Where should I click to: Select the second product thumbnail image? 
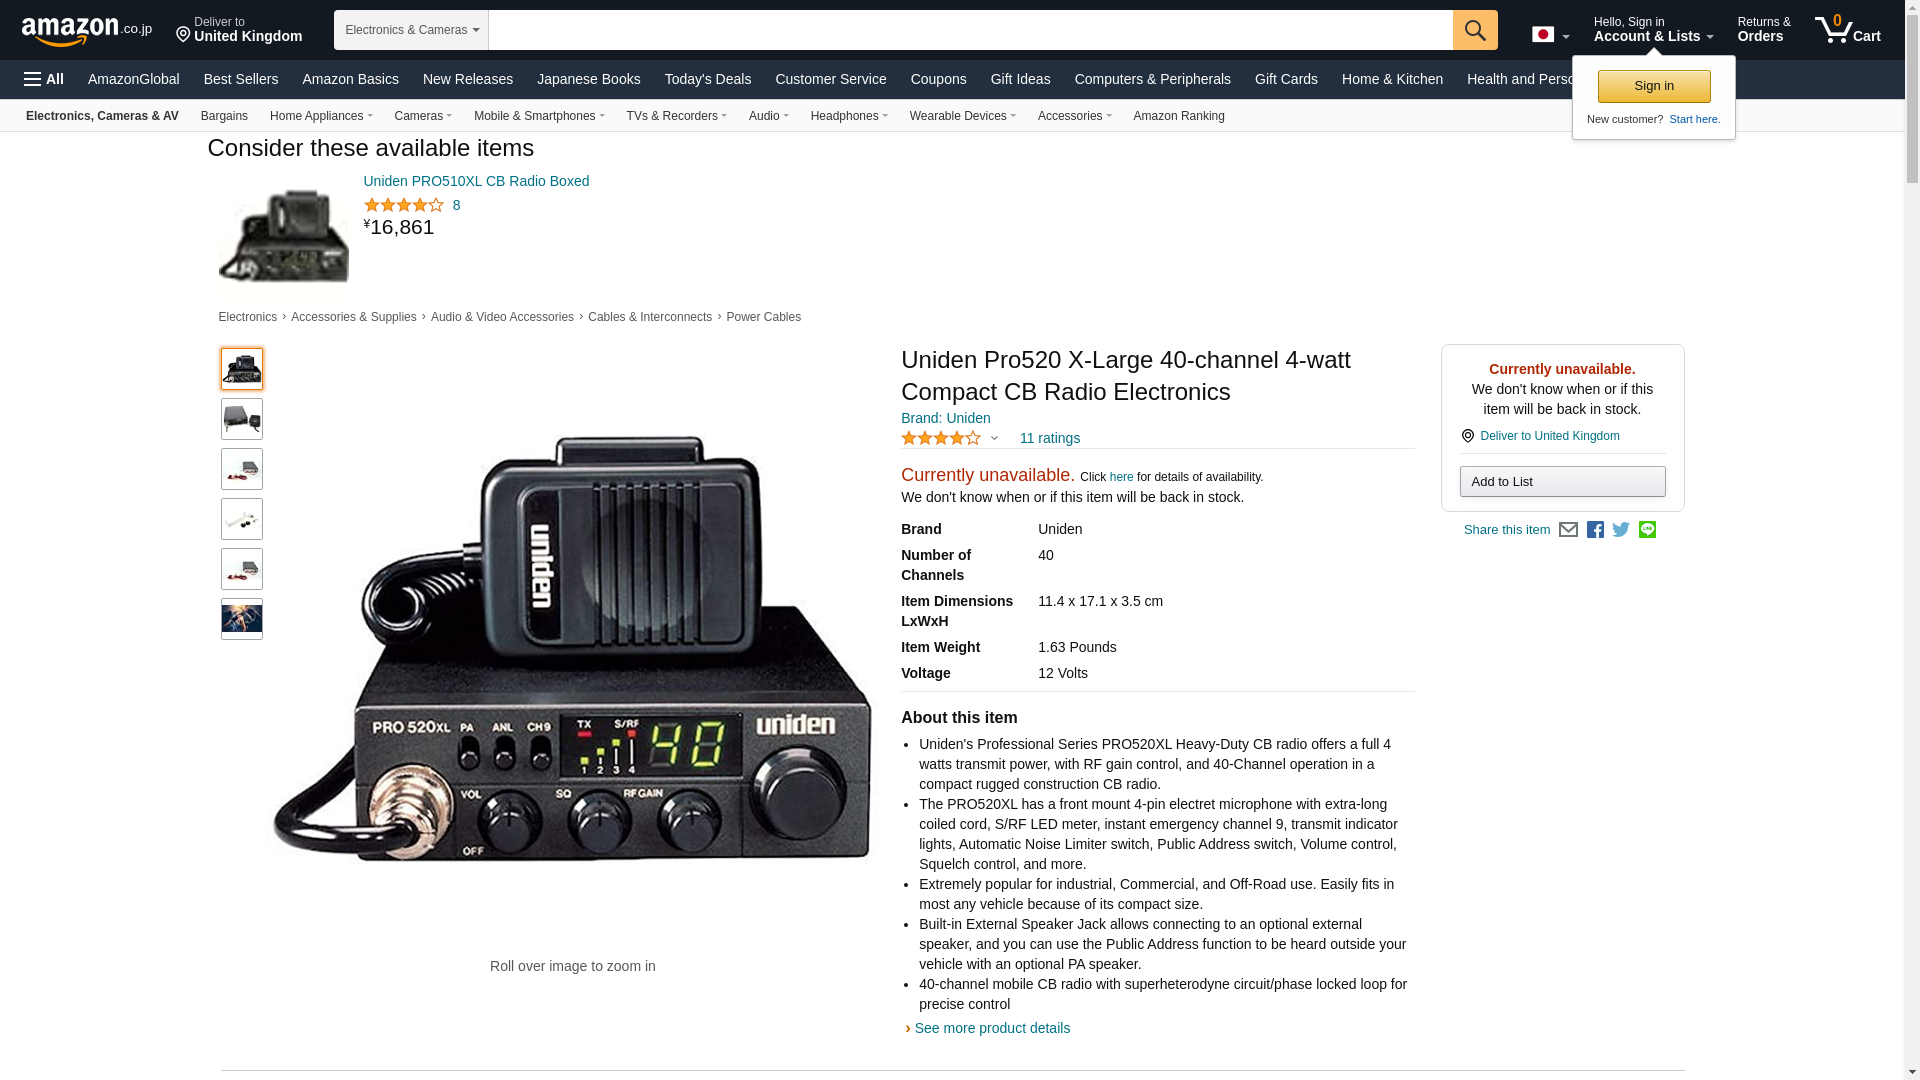point(242,419)
